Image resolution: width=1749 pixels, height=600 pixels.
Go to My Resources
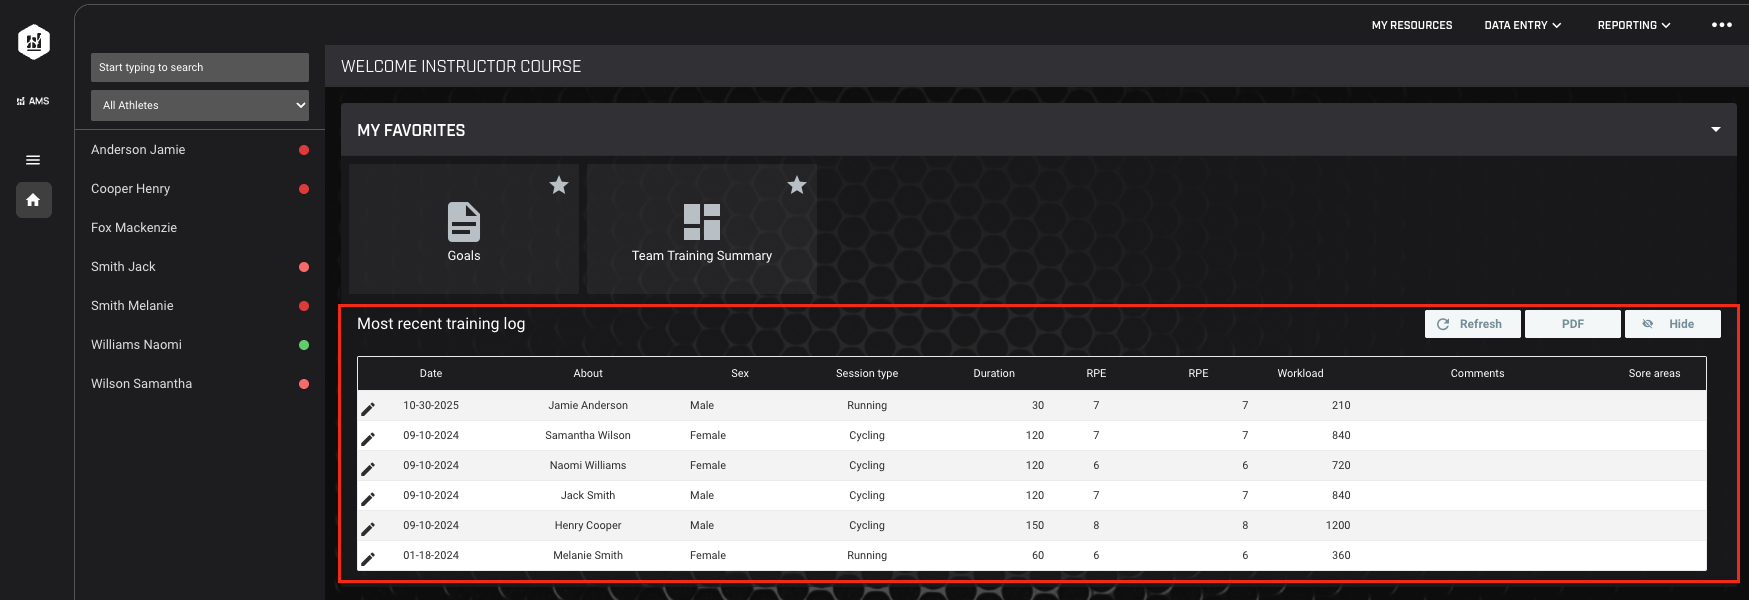coord(1412,25)
